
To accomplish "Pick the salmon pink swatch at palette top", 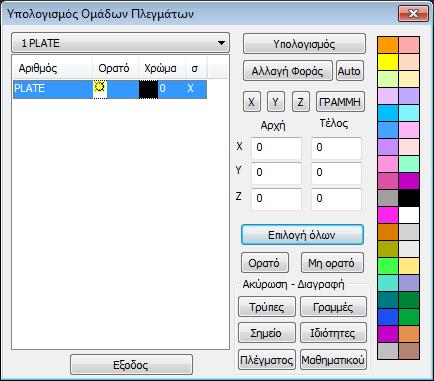I will pyautogui.click(x=409, y=45).
